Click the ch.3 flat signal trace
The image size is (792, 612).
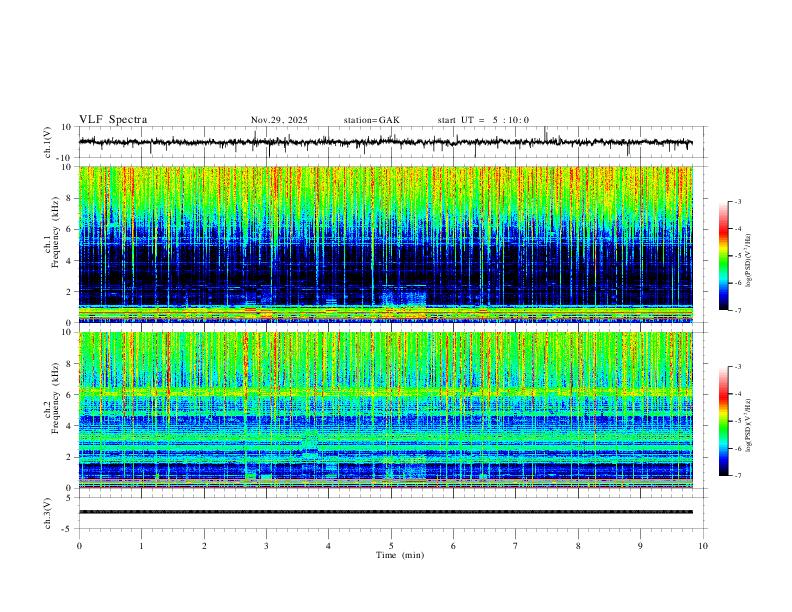pyautogui.click(x=386, y=512)
